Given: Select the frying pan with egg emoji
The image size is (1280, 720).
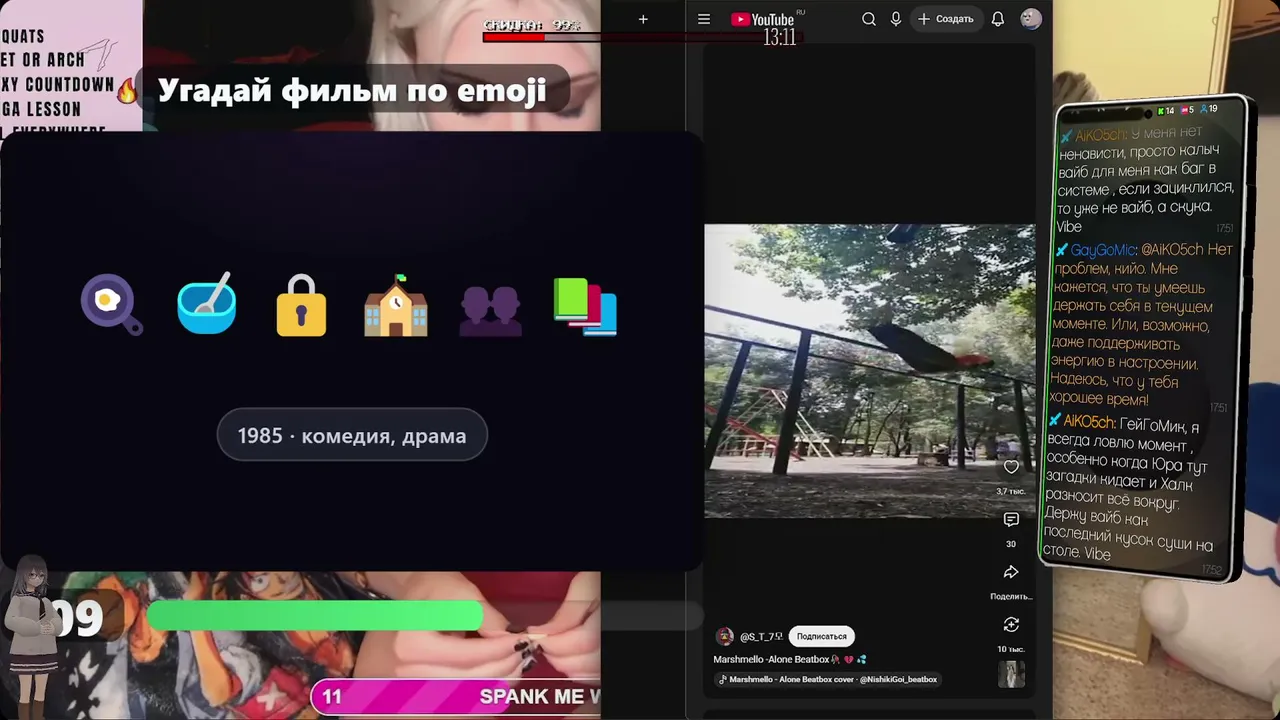Looking at the screenshot, I should pos(112,304).
